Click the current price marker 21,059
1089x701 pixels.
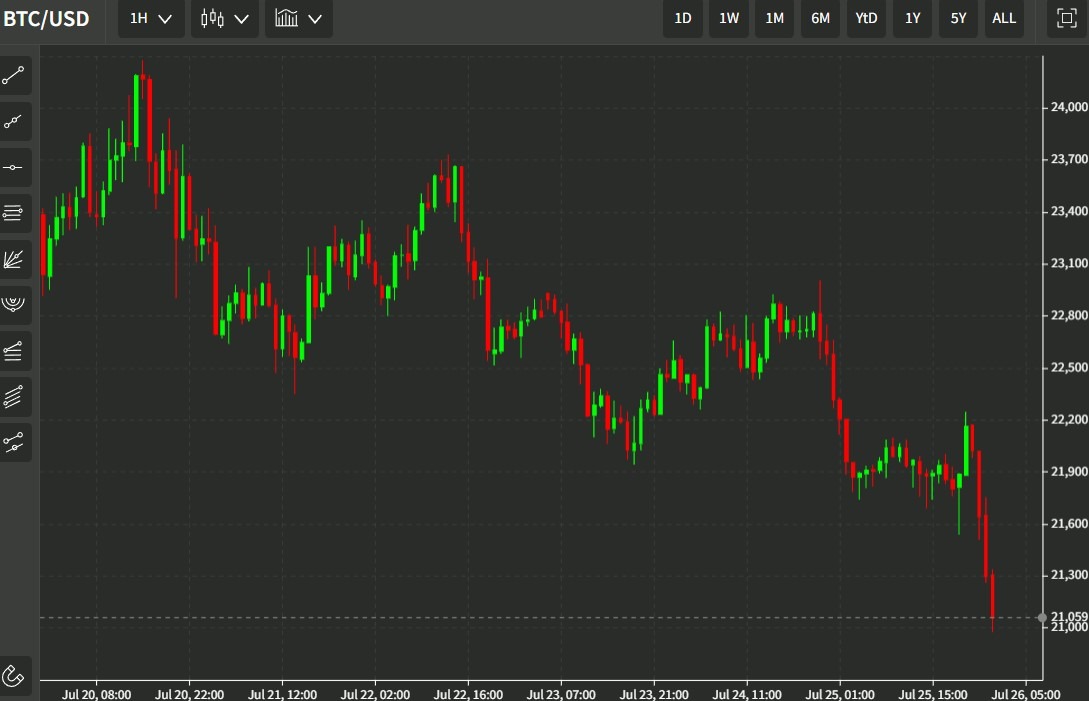[1069, 616]
